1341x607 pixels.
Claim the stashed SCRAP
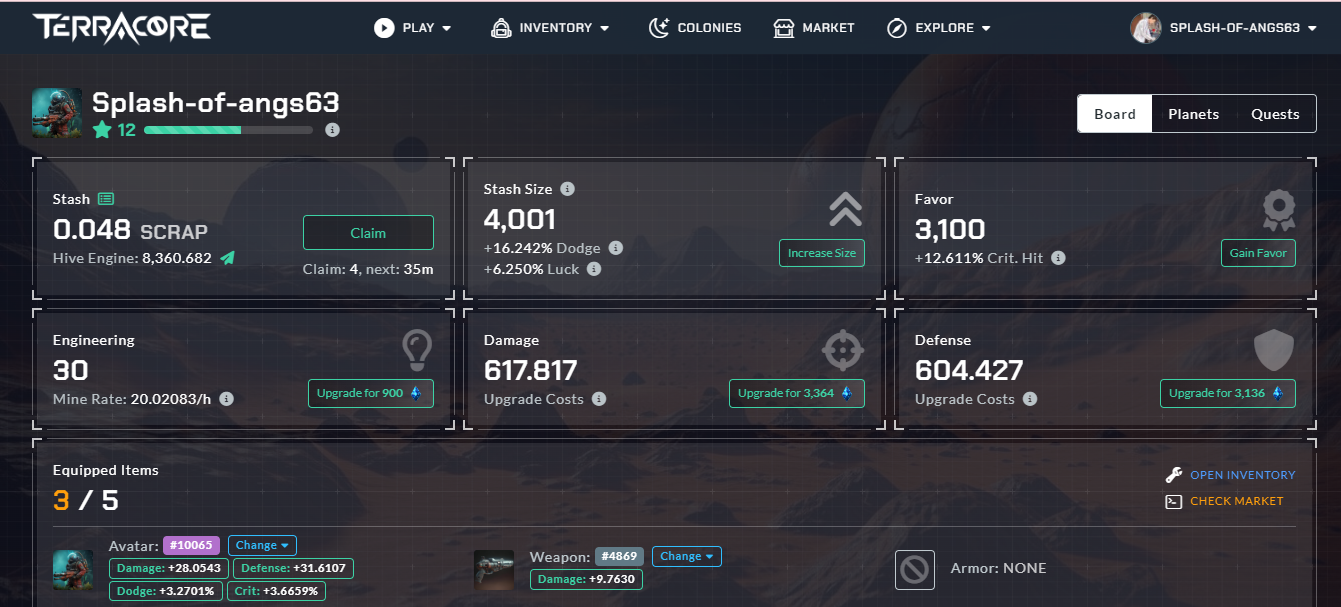point(368,233)
